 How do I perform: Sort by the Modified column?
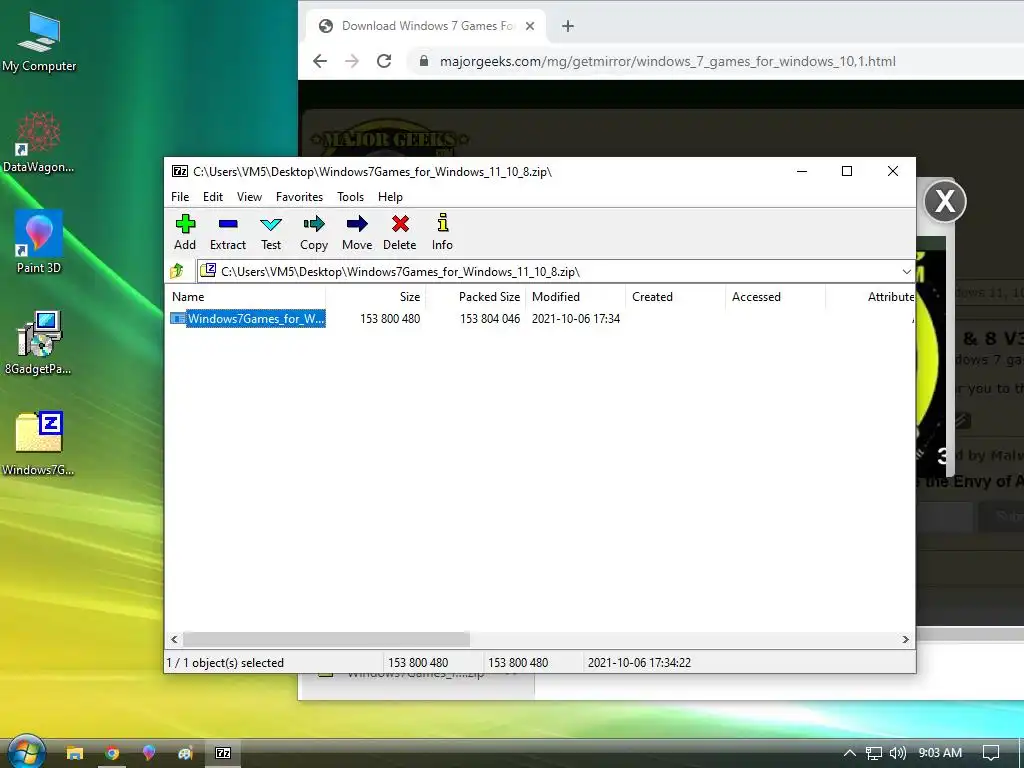coord(576,296)
